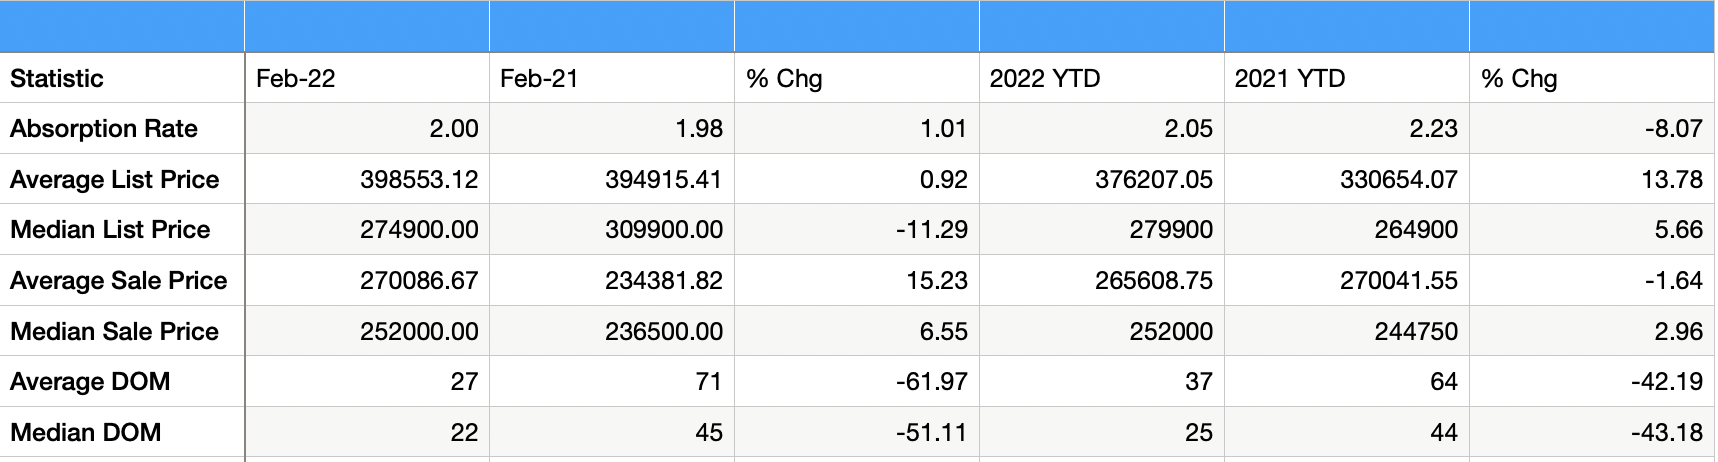The image size is (1718, 462).
Task: Click the cell containing 244750
Action: click(1346, 331)
